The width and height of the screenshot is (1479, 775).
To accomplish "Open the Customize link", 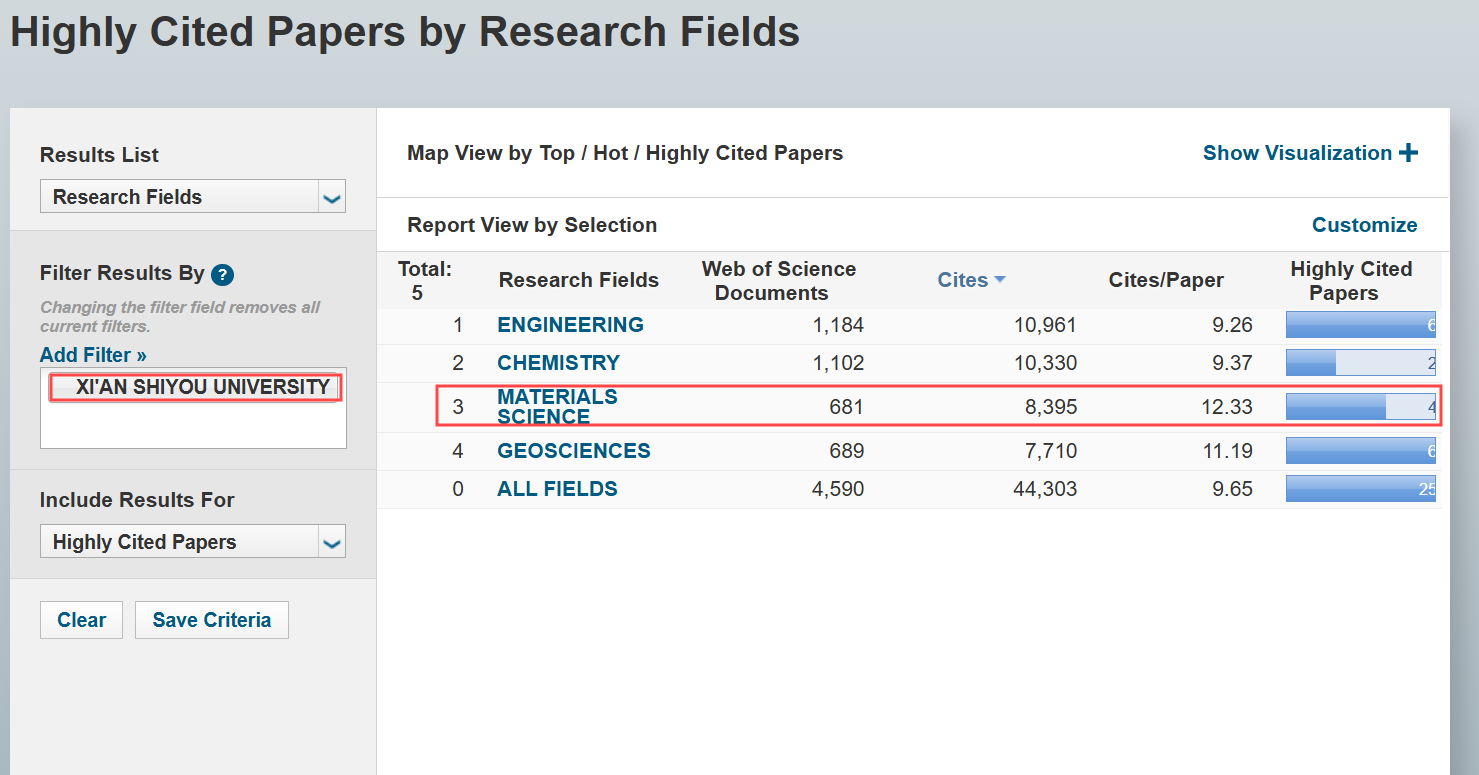I will tap(1364, 224).
